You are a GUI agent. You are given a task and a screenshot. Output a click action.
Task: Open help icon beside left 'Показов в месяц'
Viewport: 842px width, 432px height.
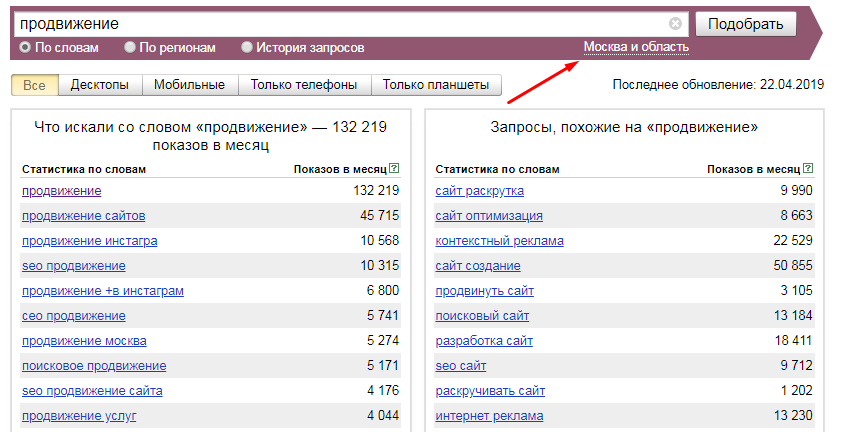pos(394,168)
